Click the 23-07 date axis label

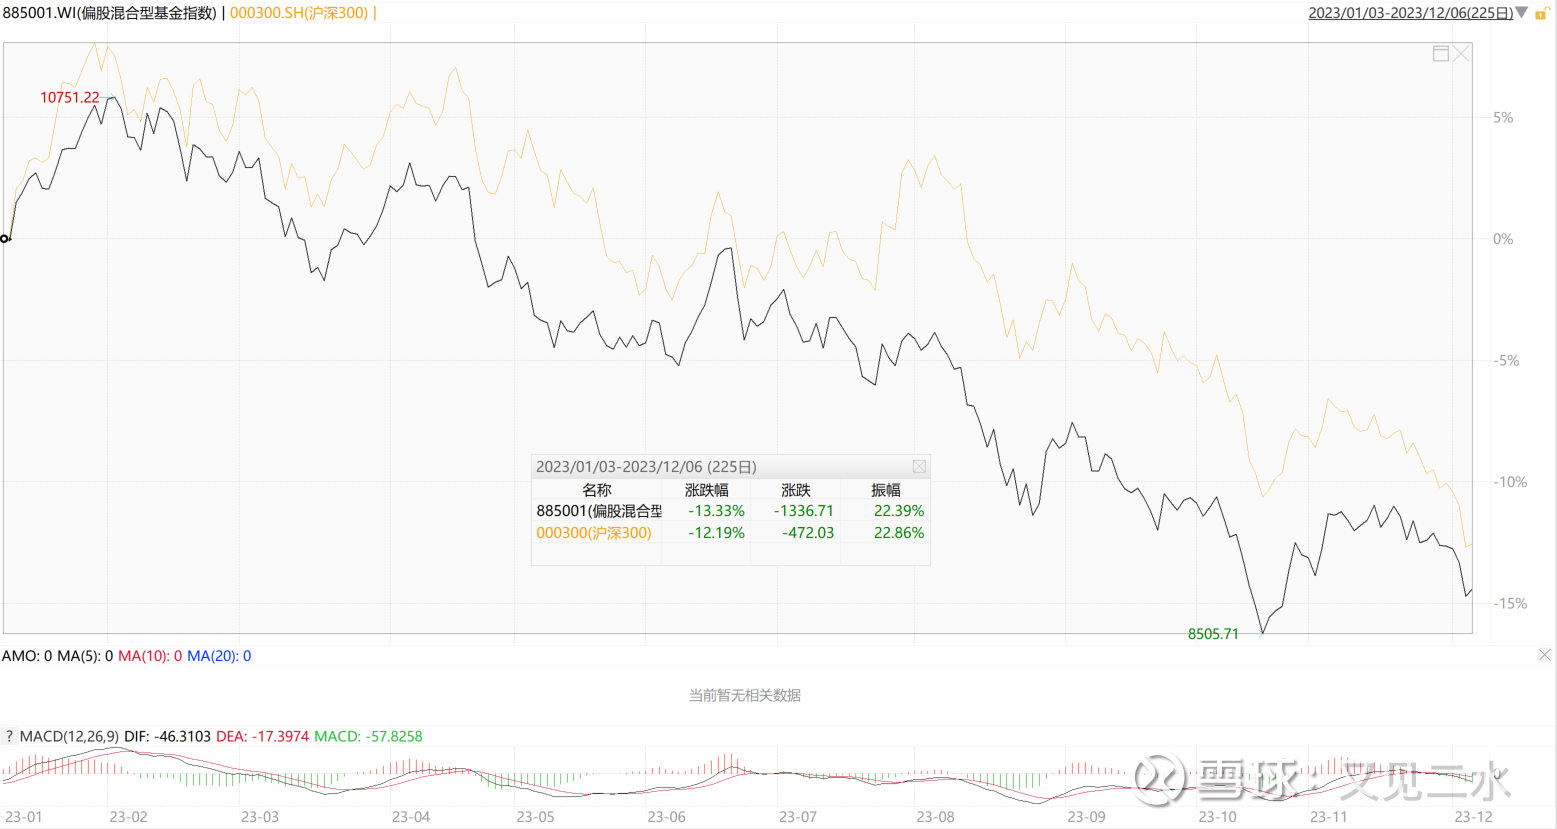(798, 817)
